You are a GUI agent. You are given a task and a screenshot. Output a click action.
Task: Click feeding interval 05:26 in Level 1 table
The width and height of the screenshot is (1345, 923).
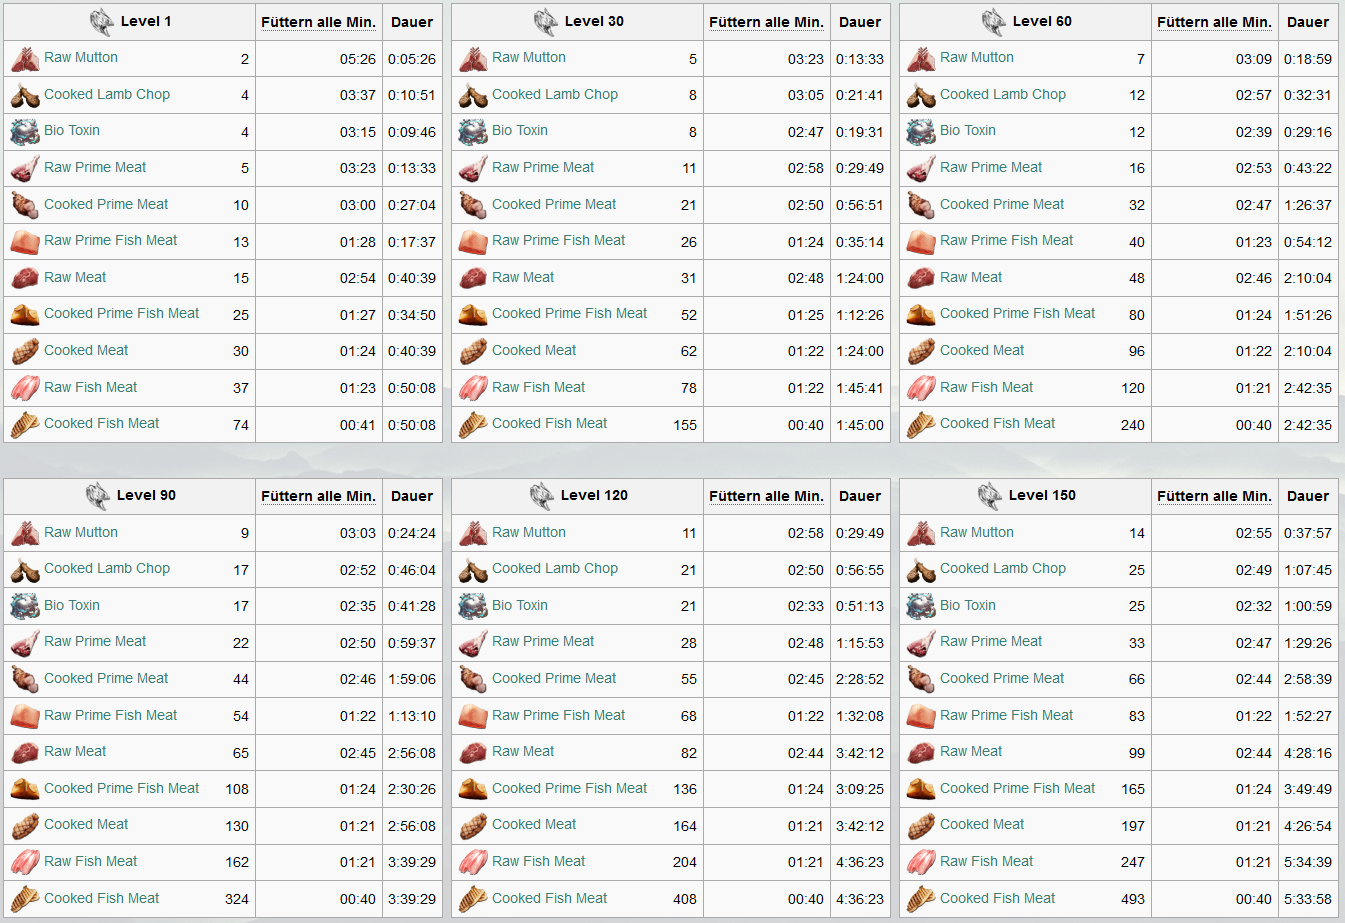coord(358,59)
